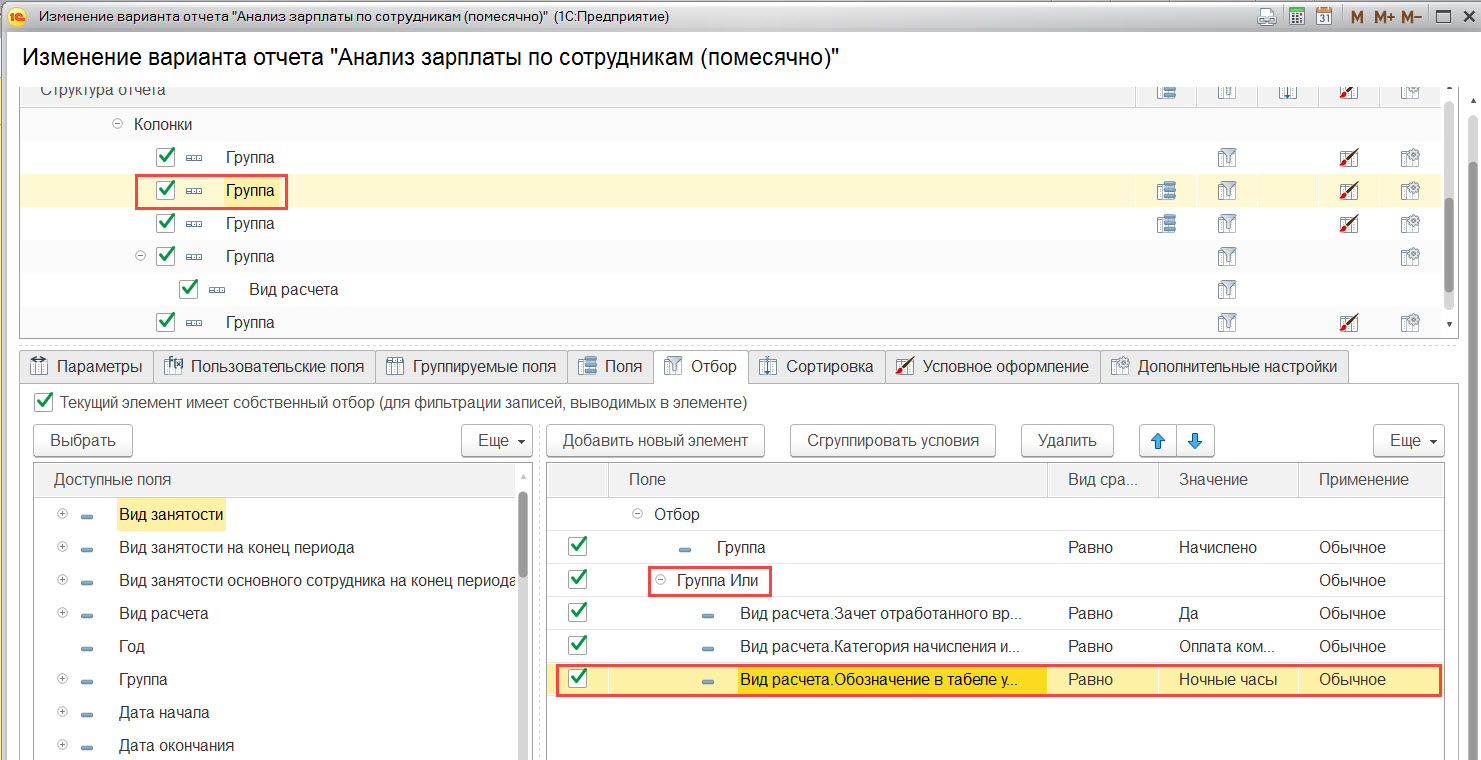Screen dimensions: 1481x760
Task: Expand the Дата окончания available field
Action: pos(62,745)
